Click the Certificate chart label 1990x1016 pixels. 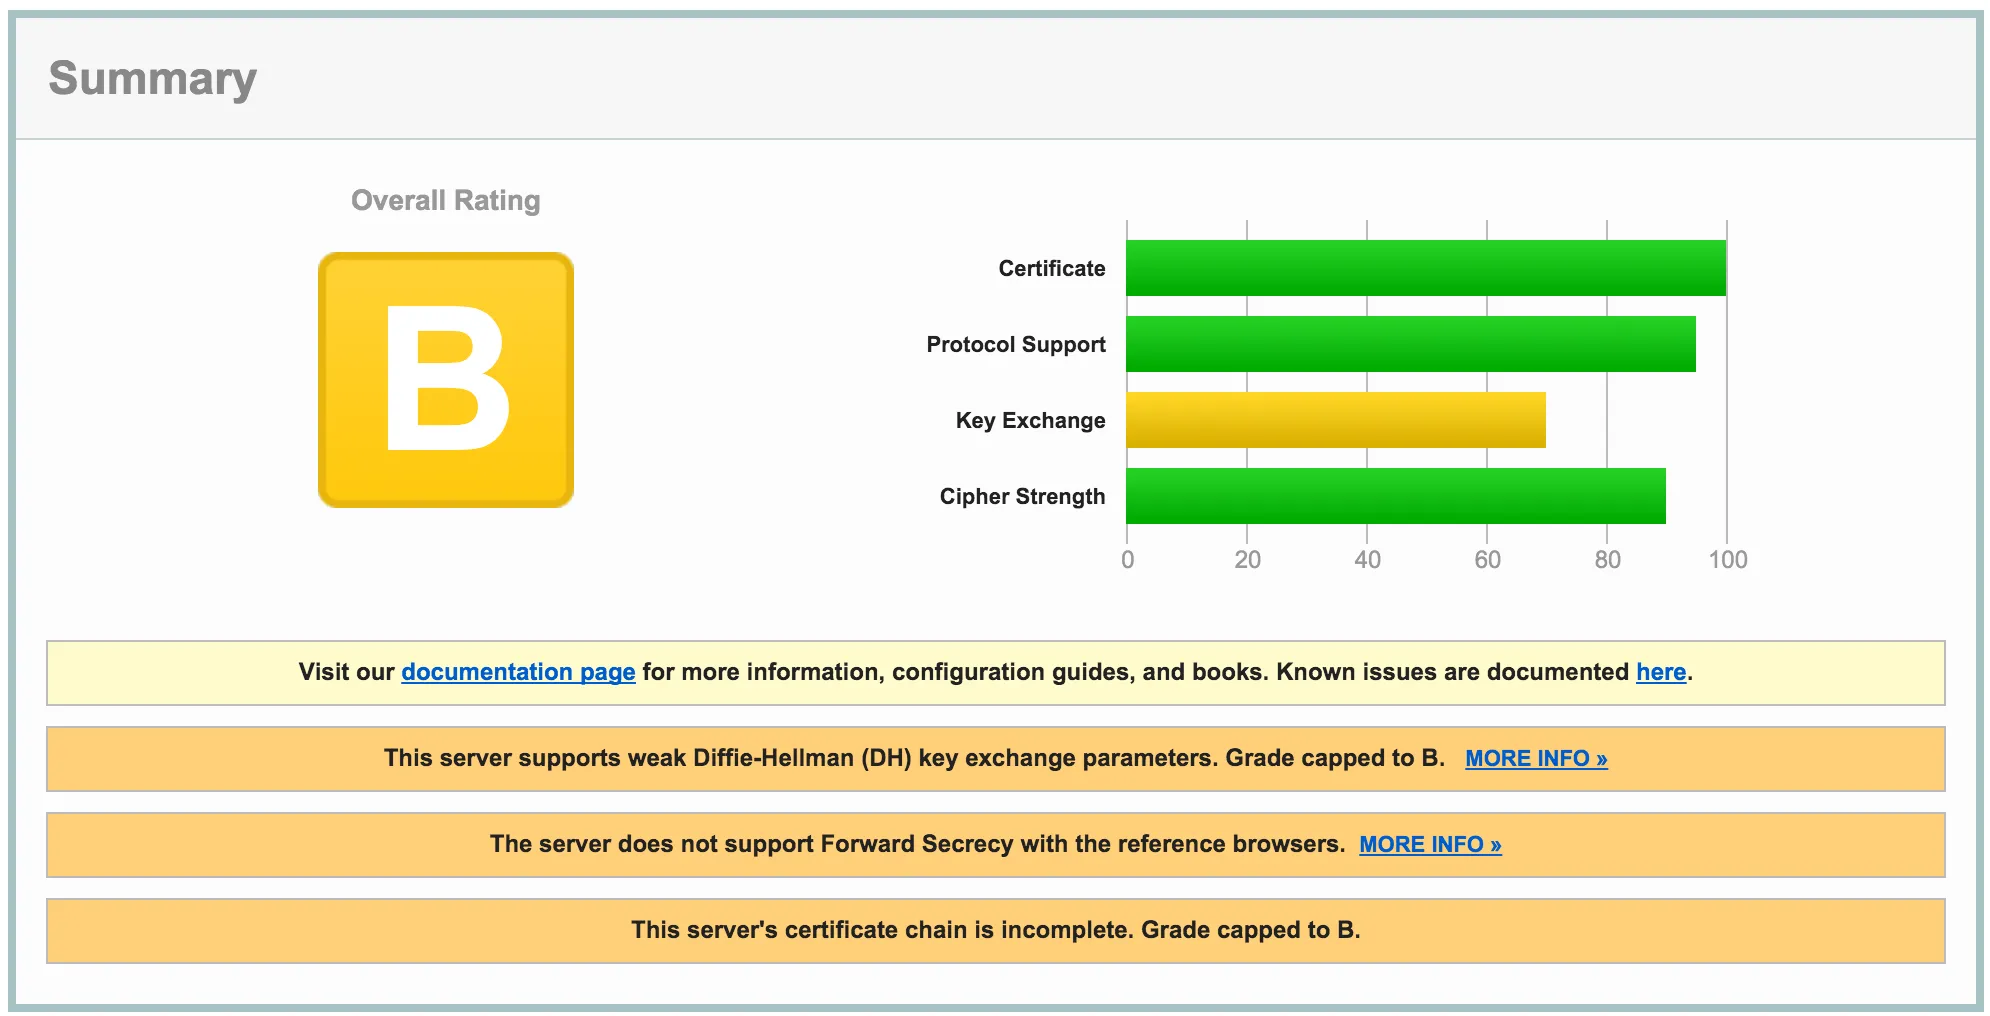pos(1051,268)
